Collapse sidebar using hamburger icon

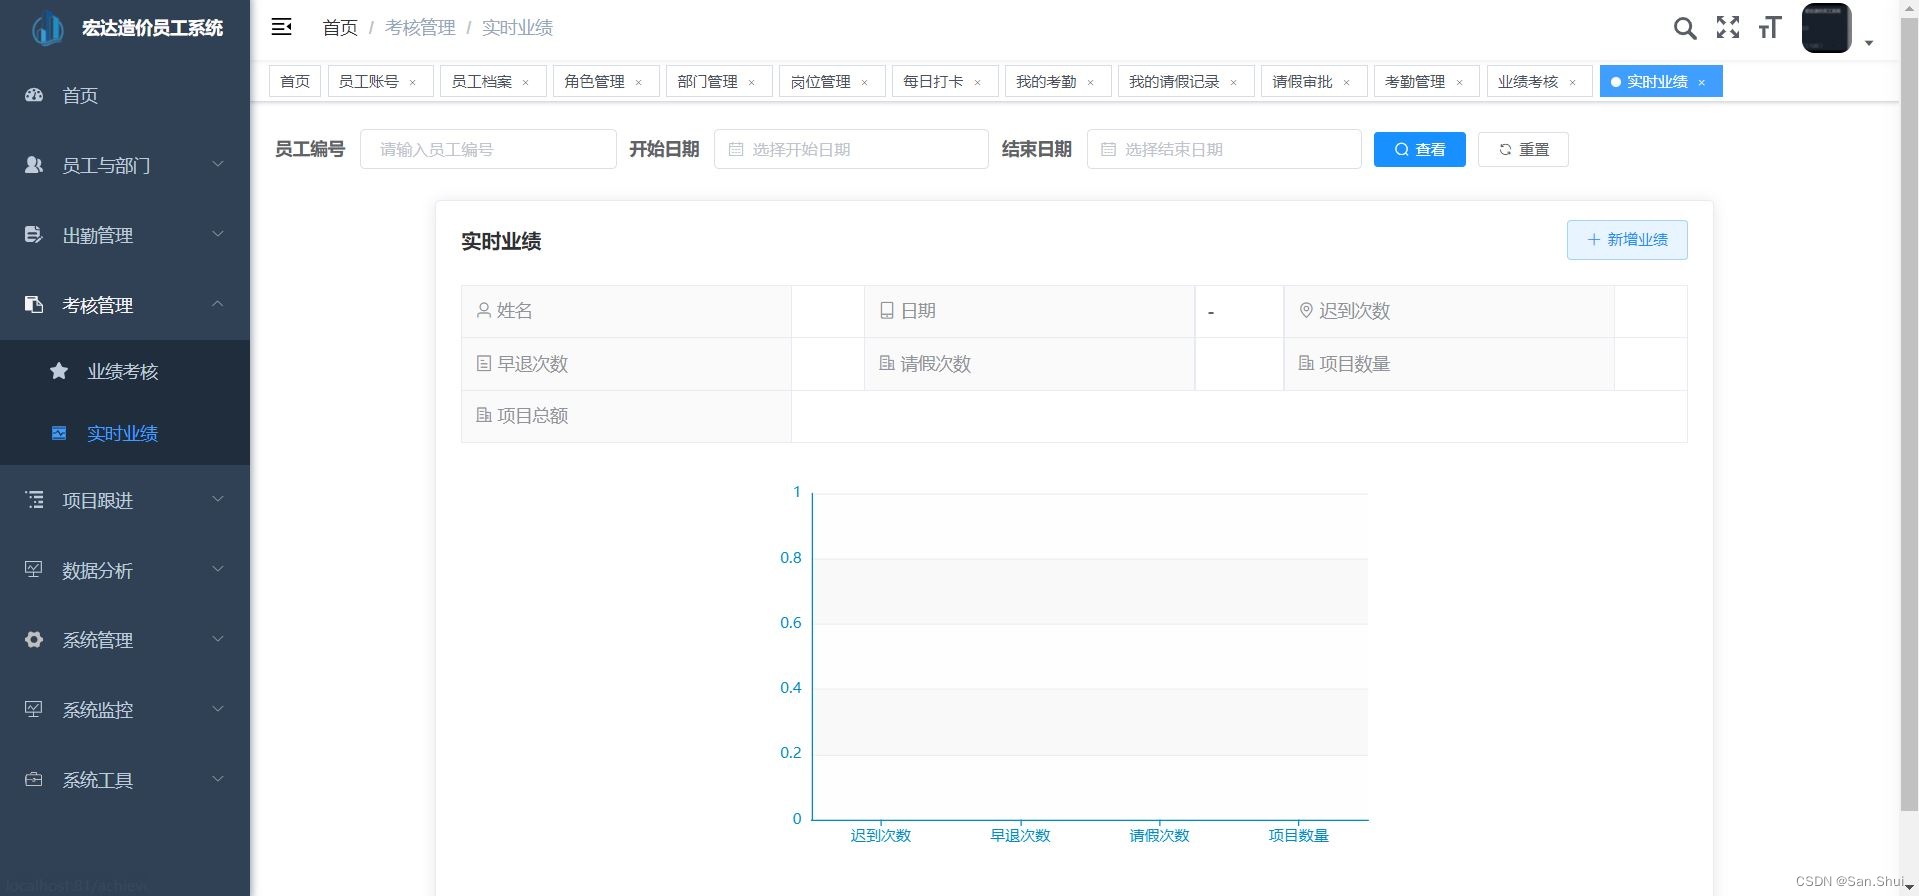click(x=282, y=27)
